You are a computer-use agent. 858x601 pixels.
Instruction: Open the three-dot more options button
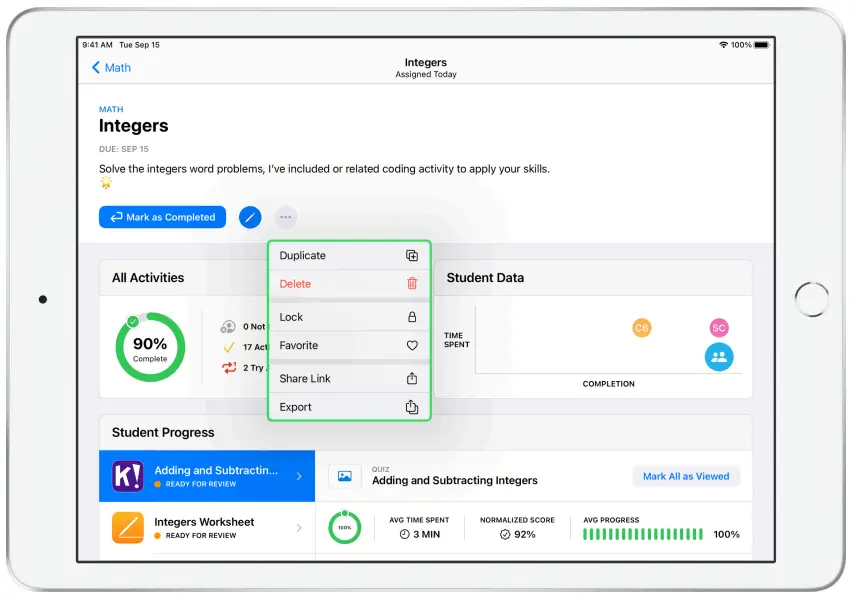click(x=286, y=217)
